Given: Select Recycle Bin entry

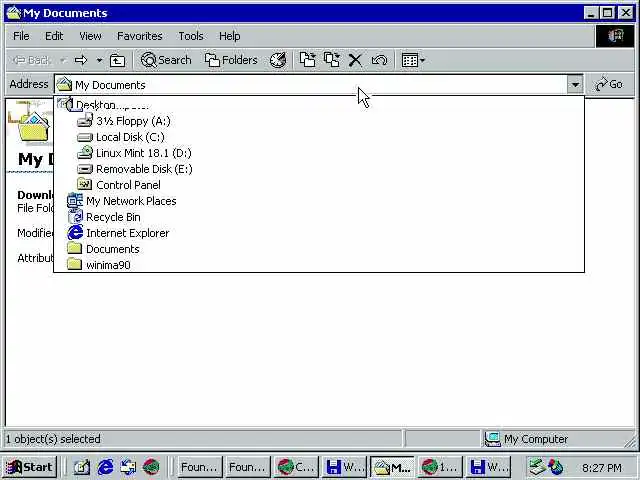Looking at the screenshot, I should [x=319, y=217].
